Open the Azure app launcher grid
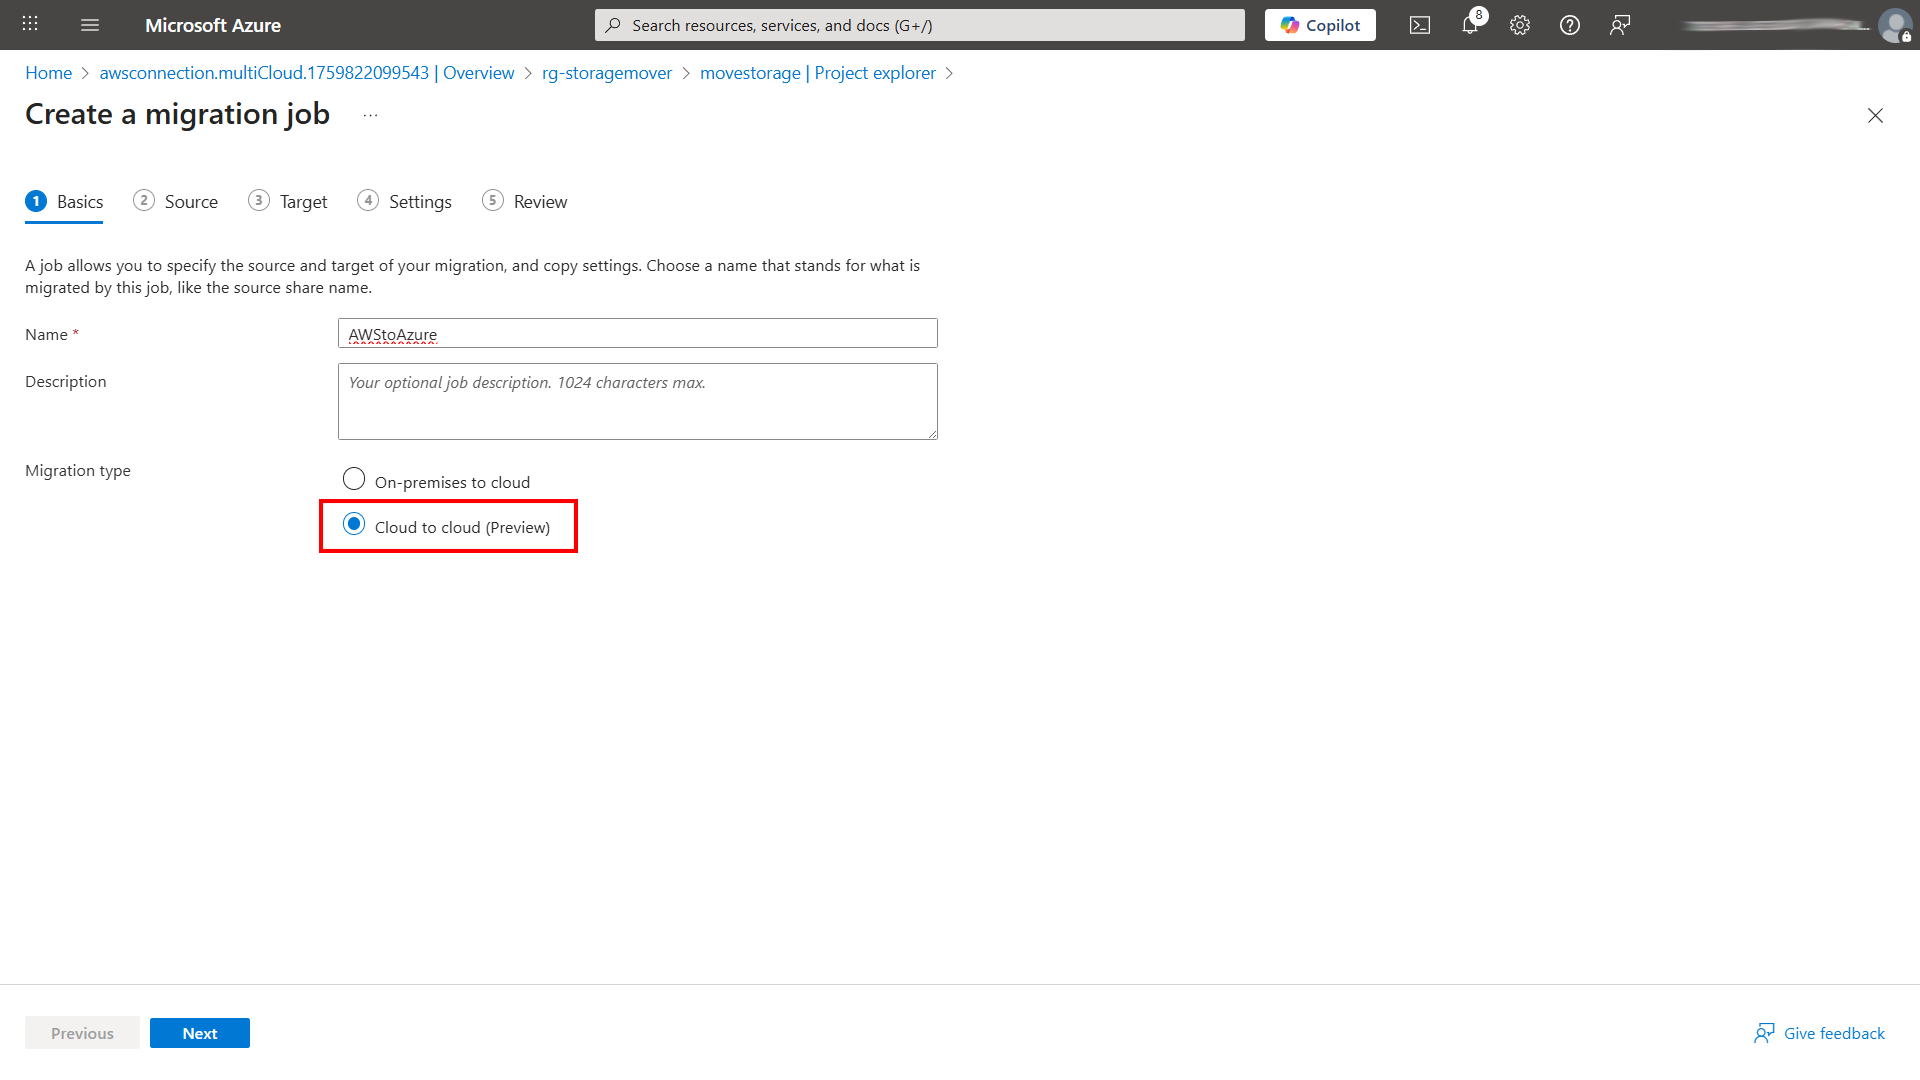This screenshot has width=1920, height=1080. pyautogui.click(x=29, y=24)
